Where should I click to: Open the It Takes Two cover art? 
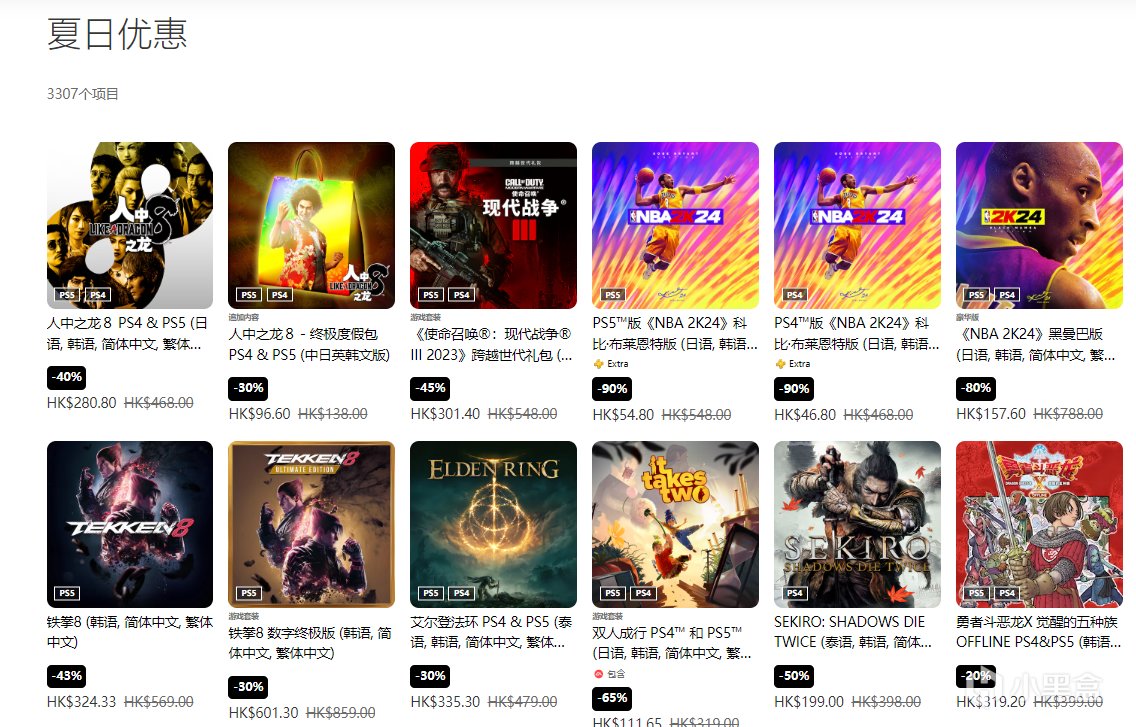675,524
